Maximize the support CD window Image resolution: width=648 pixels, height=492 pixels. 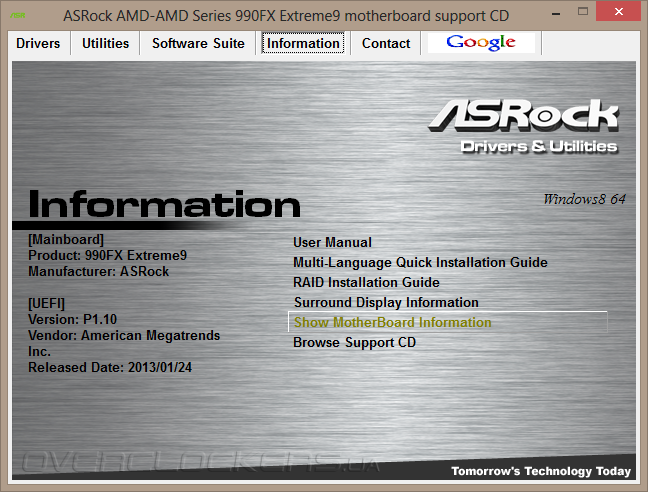pyautogui.click(x=583, y=12)
